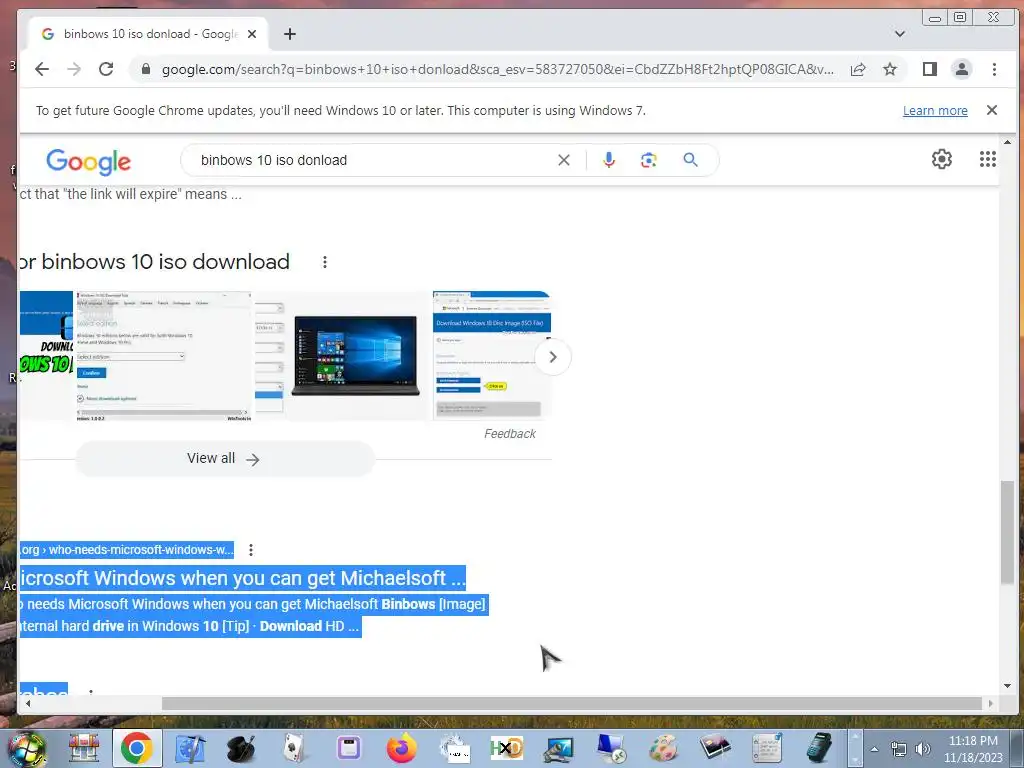Open the network icon in the tray
This screenshot has width=1024, height=768.
(899, 749)
